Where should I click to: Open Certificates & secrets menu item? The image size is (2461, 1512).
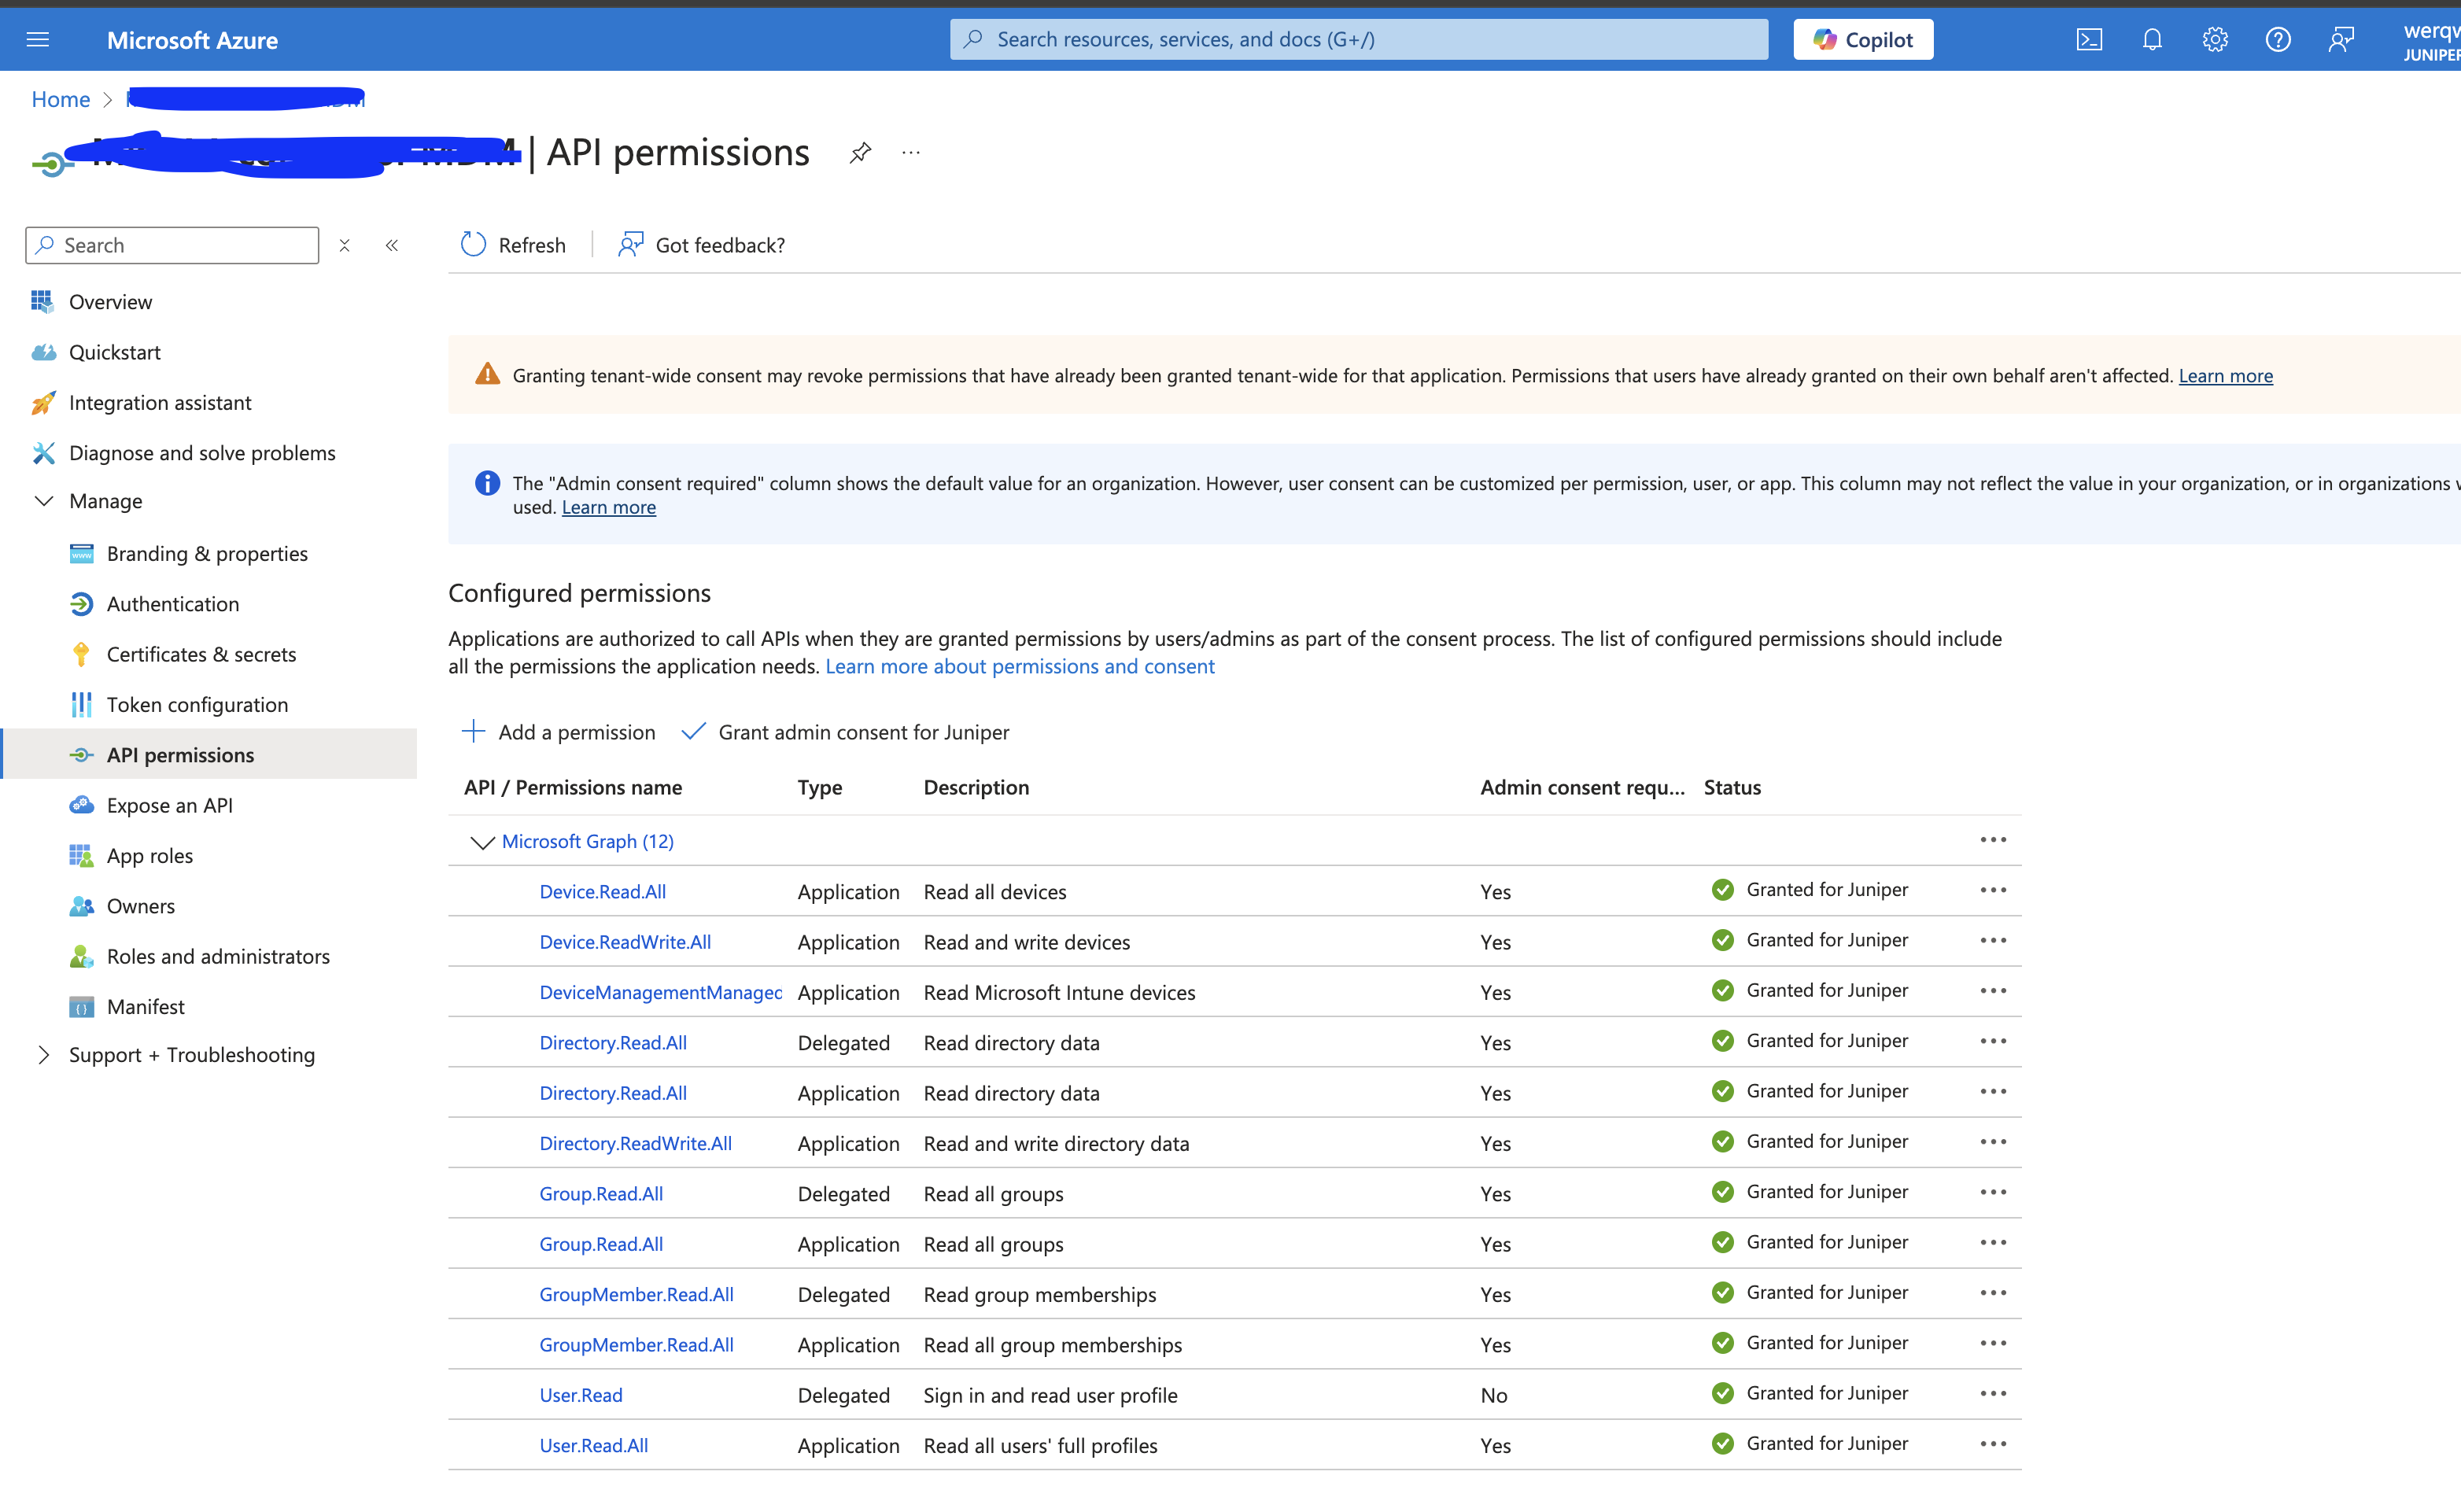[x=201, y=654]
